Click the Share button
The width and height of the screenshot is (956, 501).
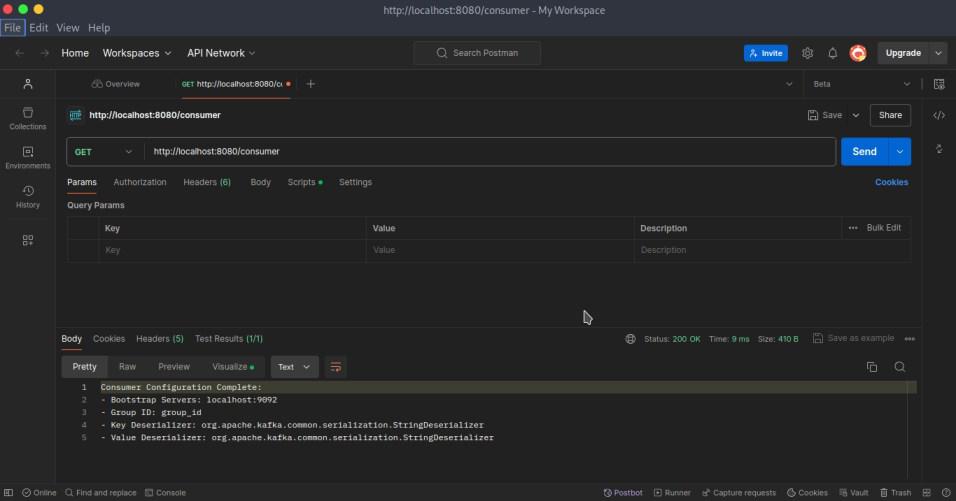pyautogui.click(x=890, y=115)
